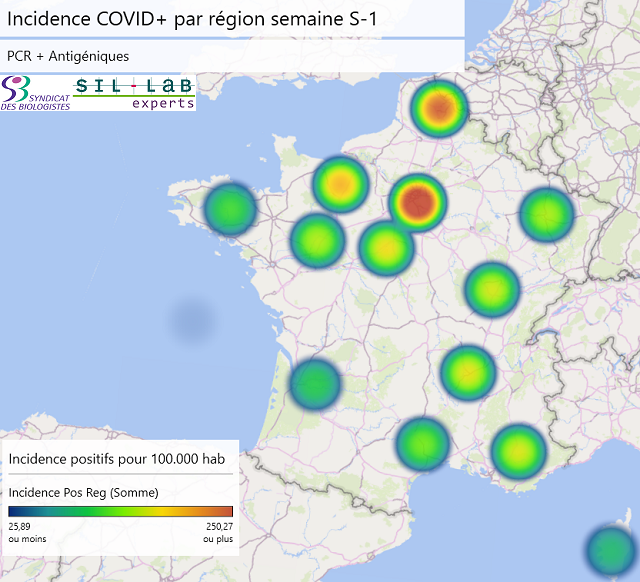The width and height of the screenshot is (640, 582).
Task: Click legend heading 'Incidence positifs pour 100.000 hab'
Action: (x=117, y=459)
